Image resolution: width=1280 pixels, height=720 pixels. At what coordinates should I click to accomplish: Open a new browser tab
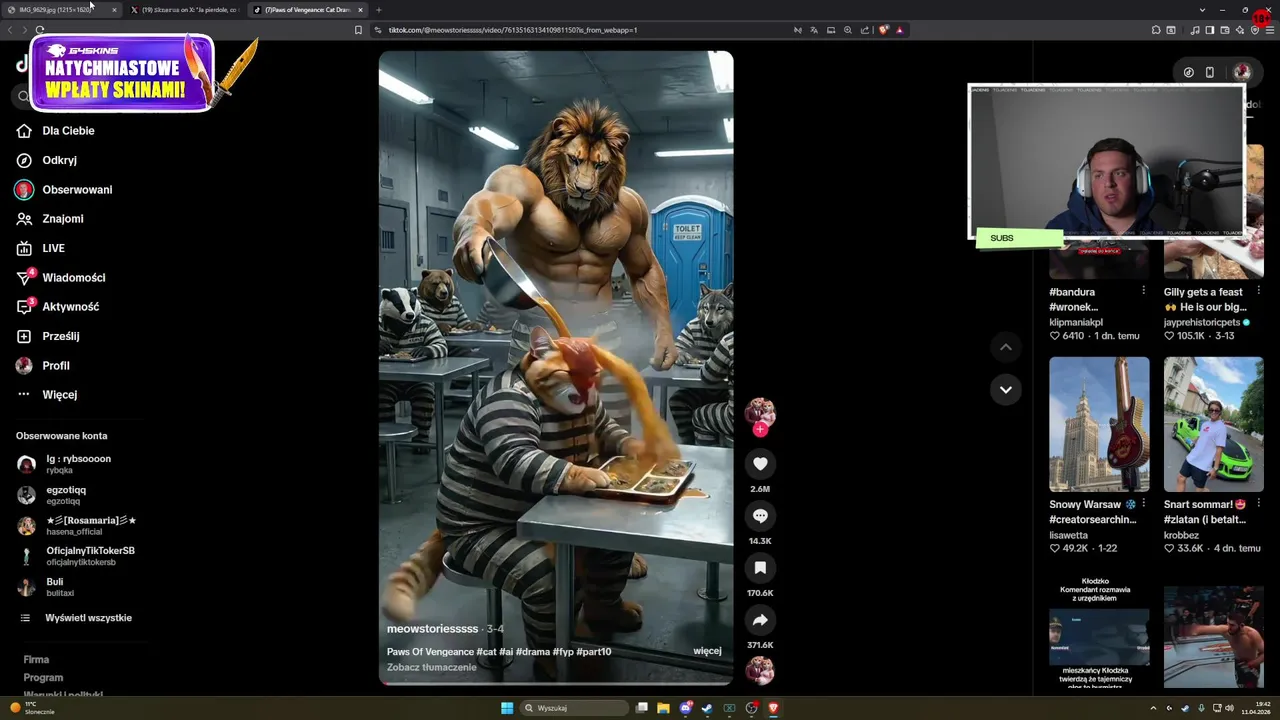click(x=378, y=9)
